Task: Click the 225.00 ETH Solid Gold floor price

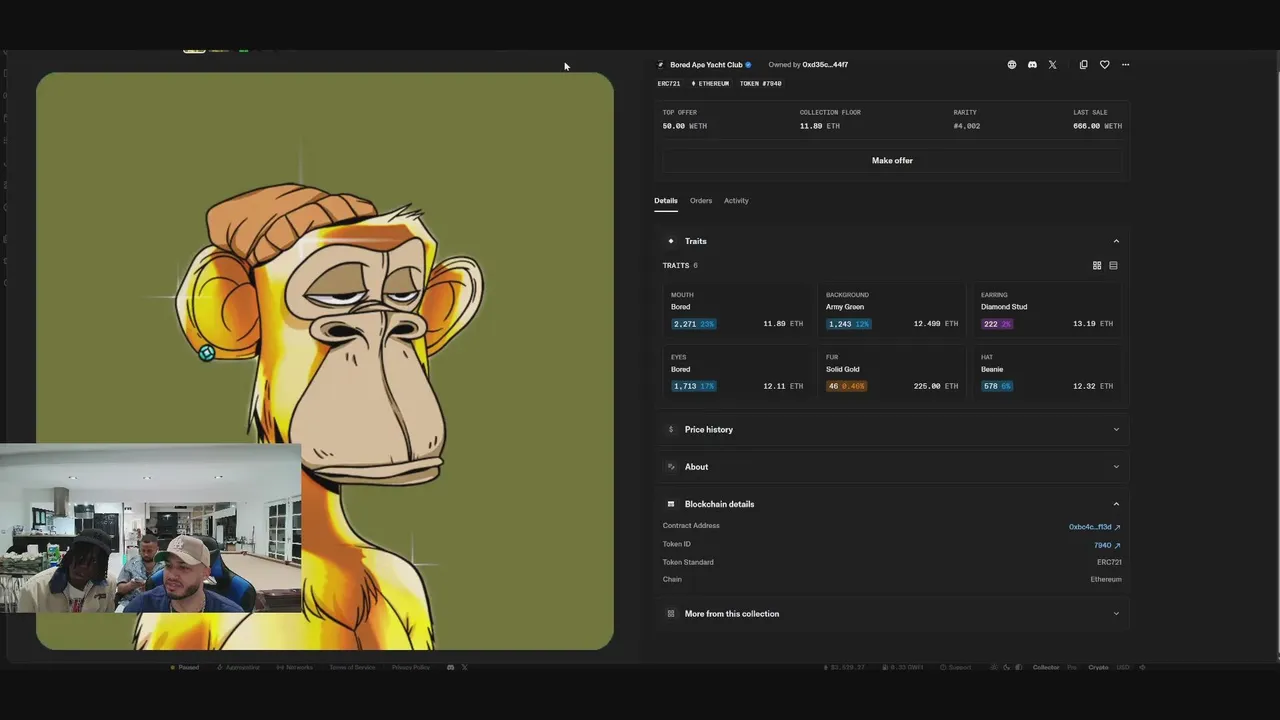Action: [x=936, y=386]
